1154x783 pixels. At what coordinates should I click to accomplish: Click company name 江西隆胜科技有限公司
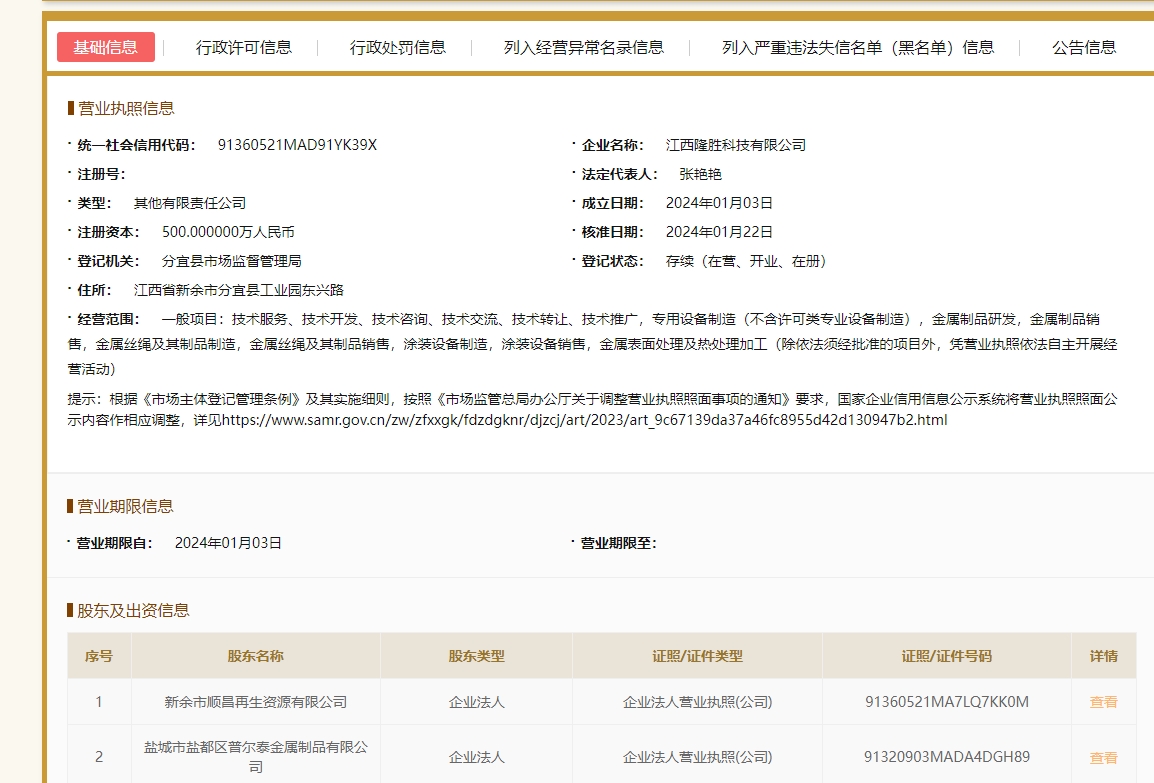(735, 145)
